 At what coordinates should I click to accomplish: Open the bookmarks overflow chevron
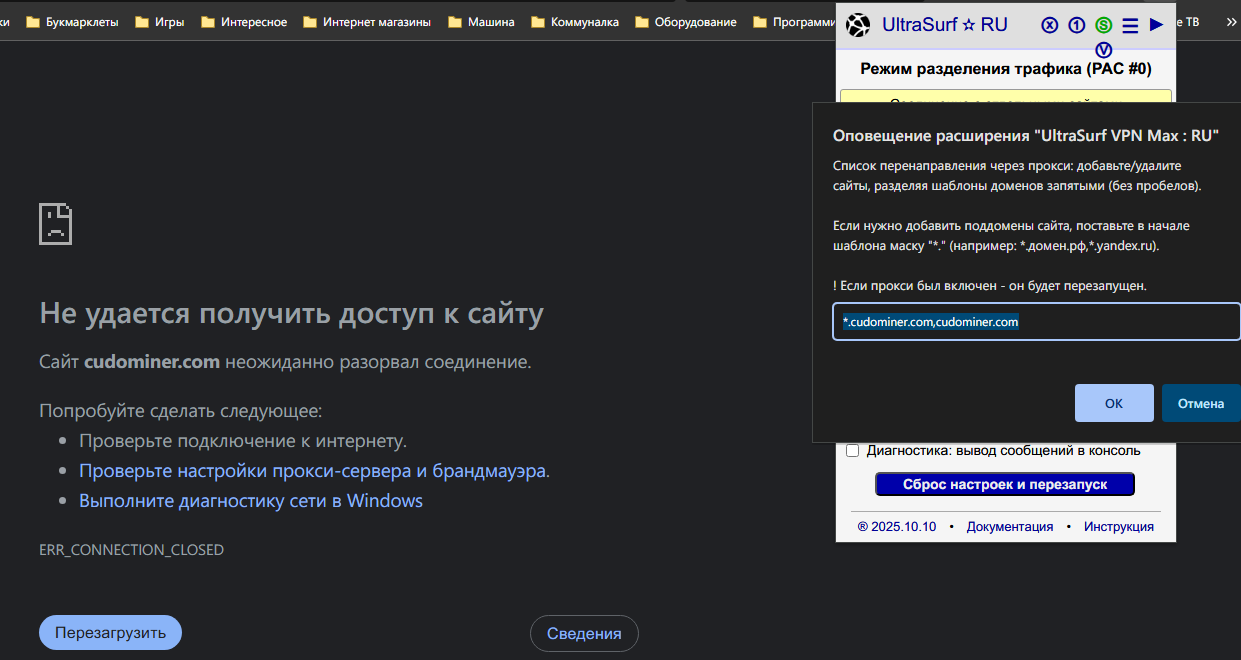[x=1231, y=22]
